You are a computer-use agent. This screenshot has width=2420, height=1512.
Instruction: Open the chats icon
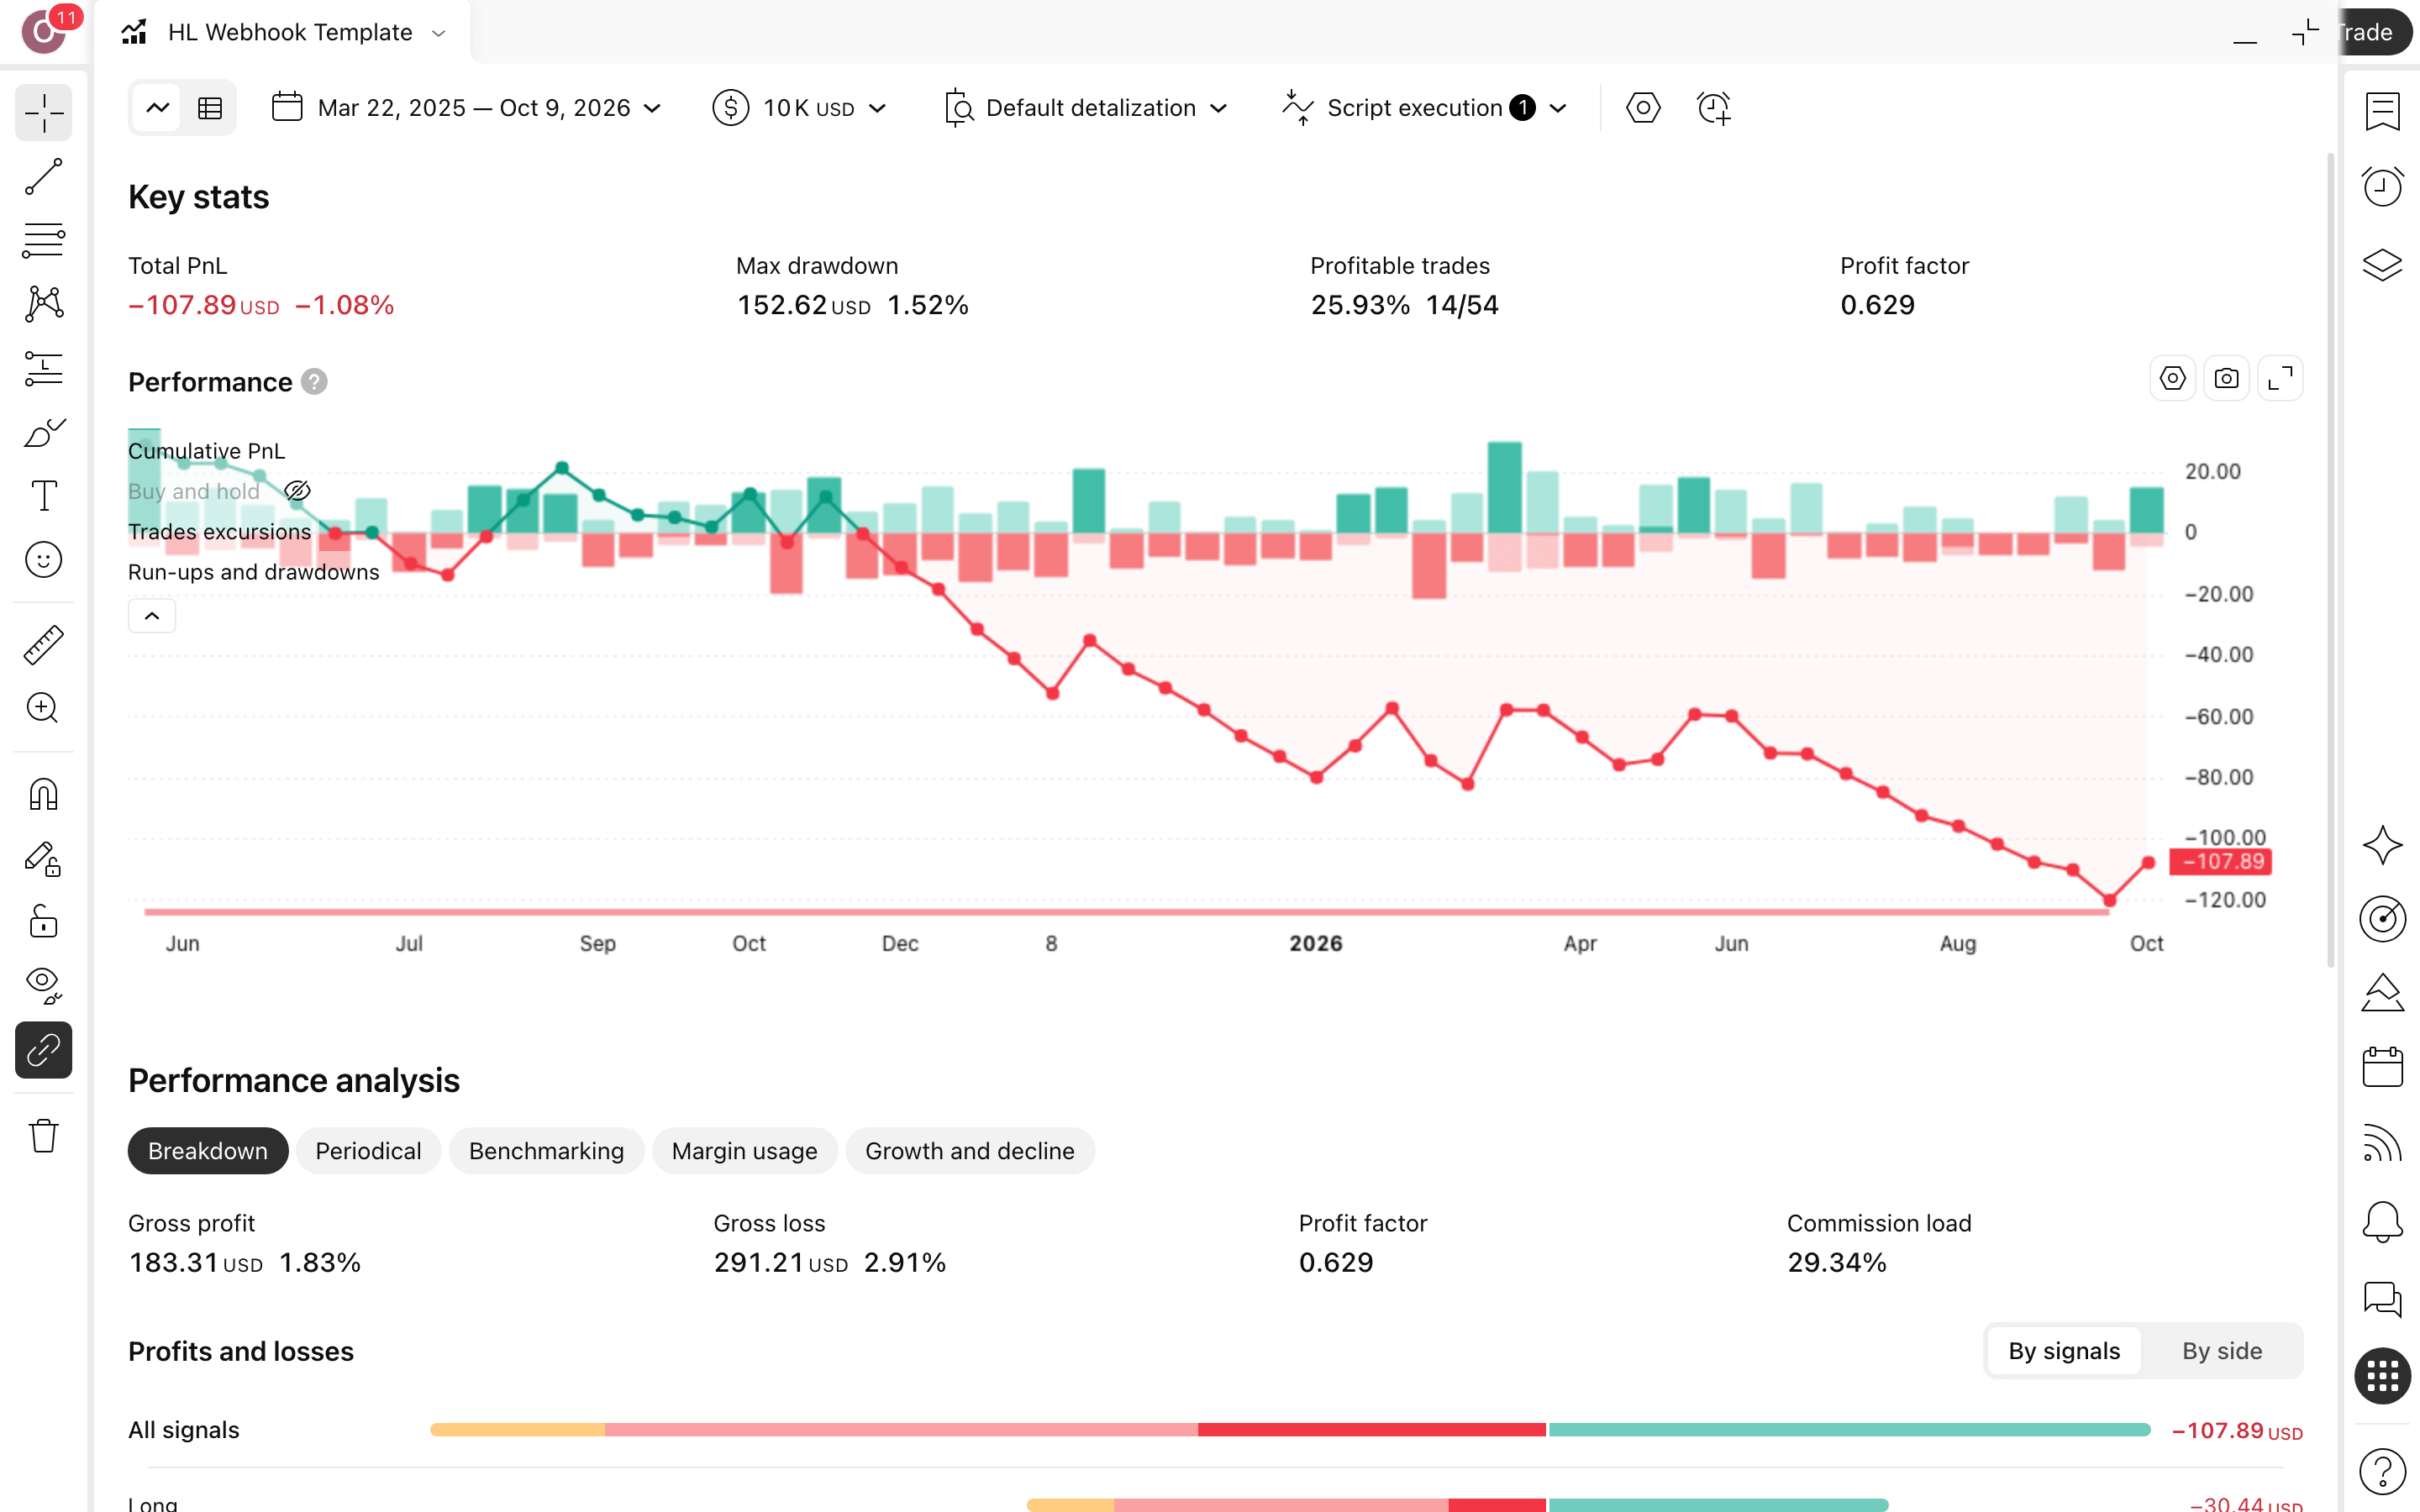click(2382, 1299)
